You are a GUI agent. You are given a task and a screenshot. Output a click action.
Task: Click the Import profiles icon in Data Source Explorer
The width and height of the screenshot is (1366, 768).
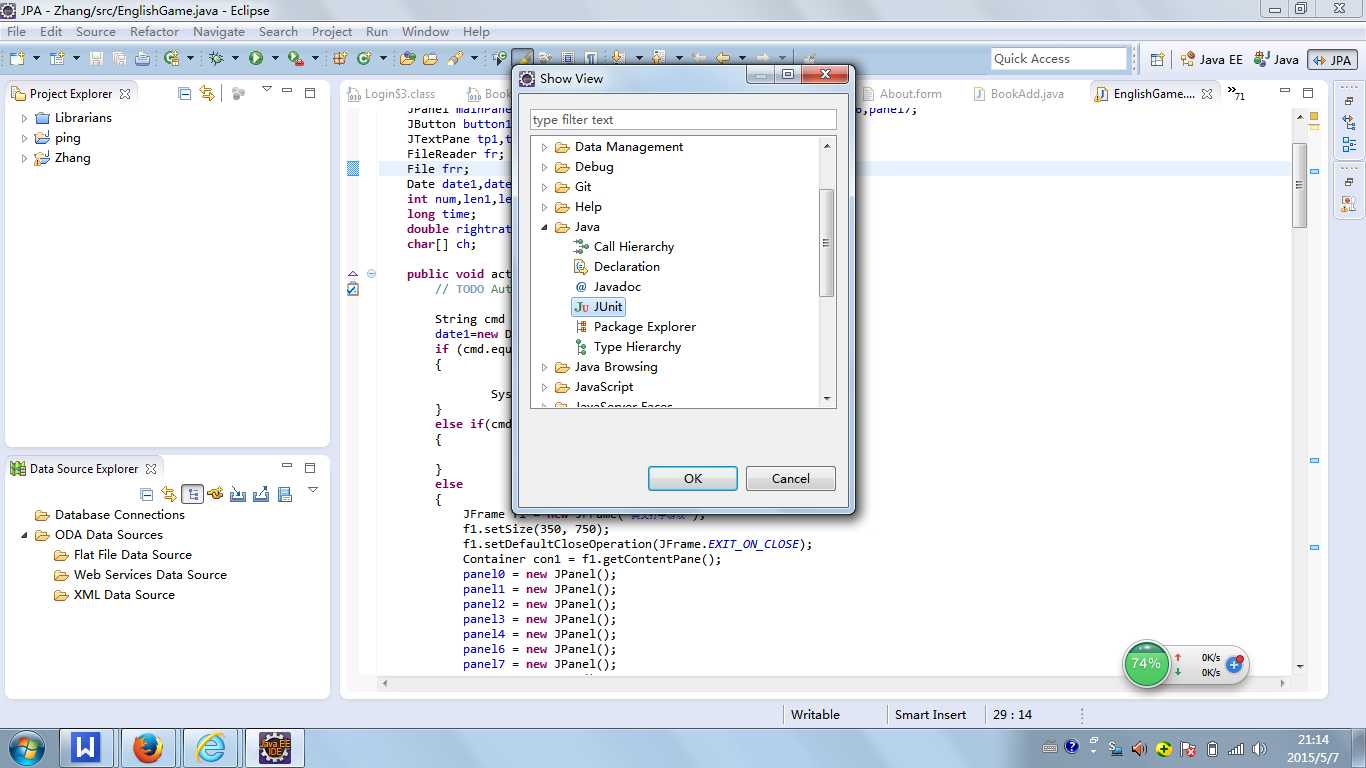pyautogui.click(x=238, y=494)
